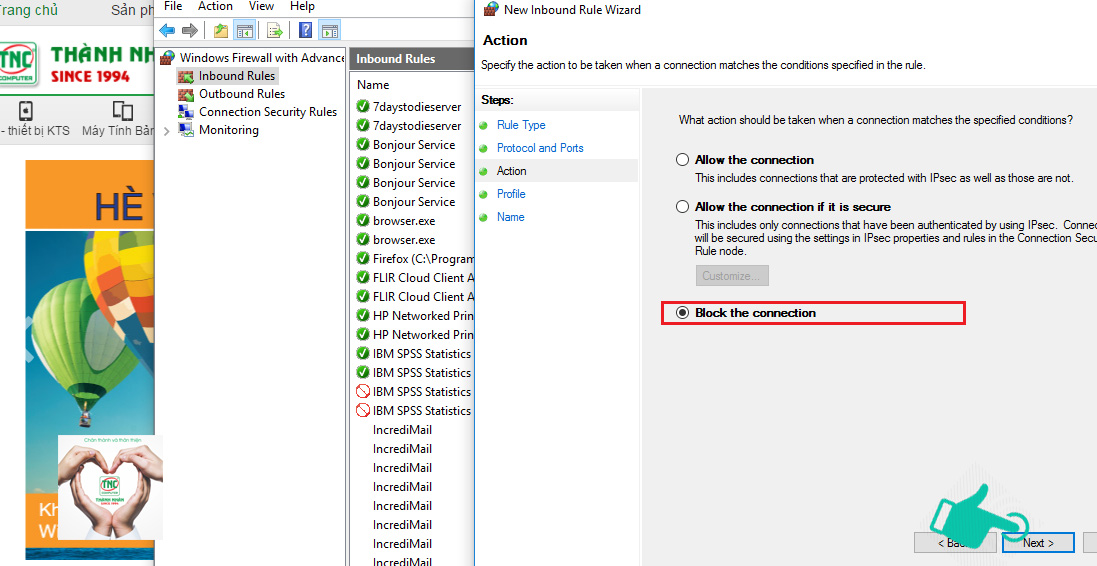This screenshot has height=566, width=1097.
Task: Toggle the Show/Hide Action Pane icon
Action: (x=330, y=30)
